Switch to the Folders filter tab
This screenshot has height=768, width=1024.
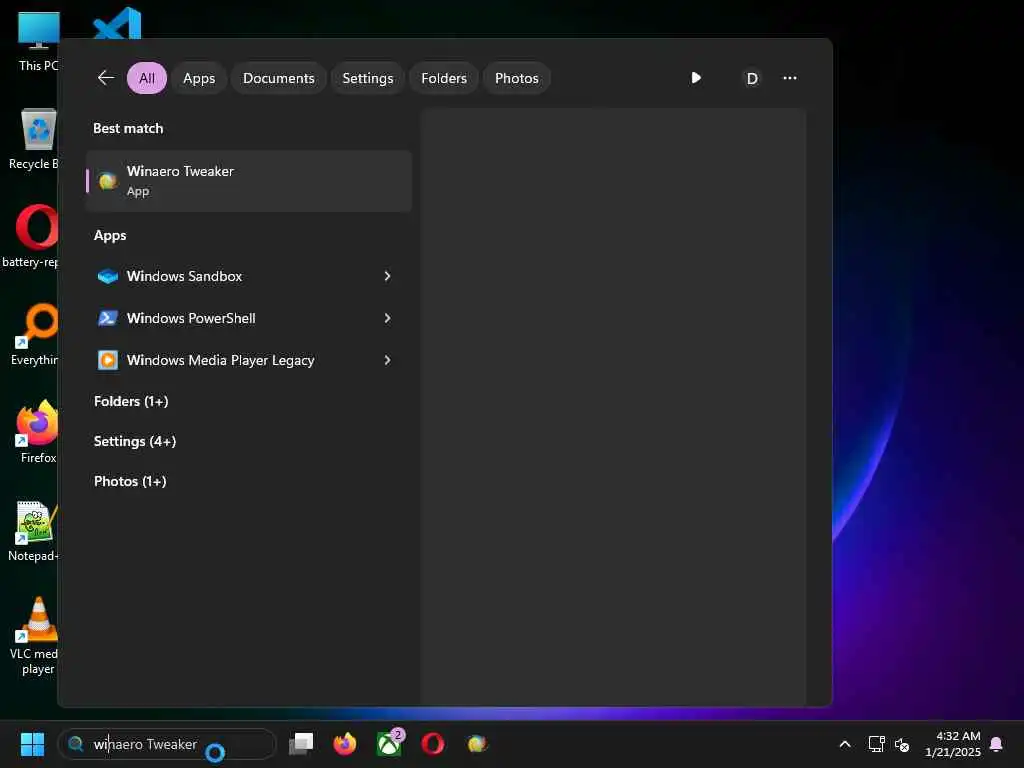[444, 78]
